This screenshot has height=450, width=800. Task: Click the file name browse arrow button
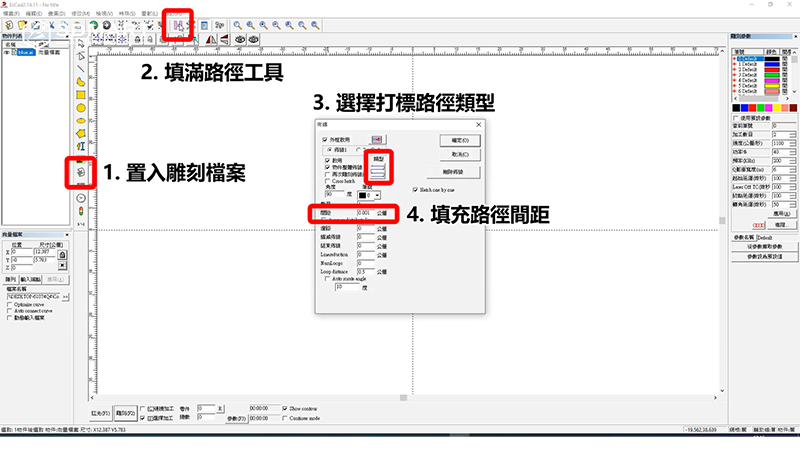pos(66,297)
